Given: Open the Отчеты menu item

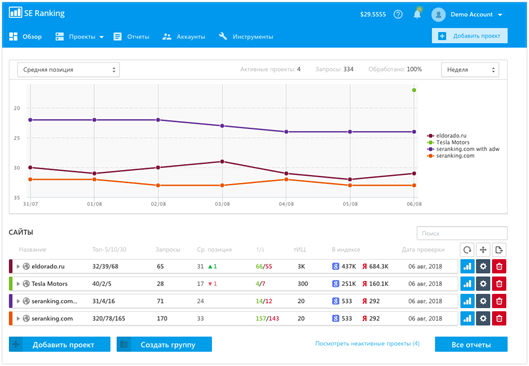Looking at the screenshot, I should click(x=131, y=36).
